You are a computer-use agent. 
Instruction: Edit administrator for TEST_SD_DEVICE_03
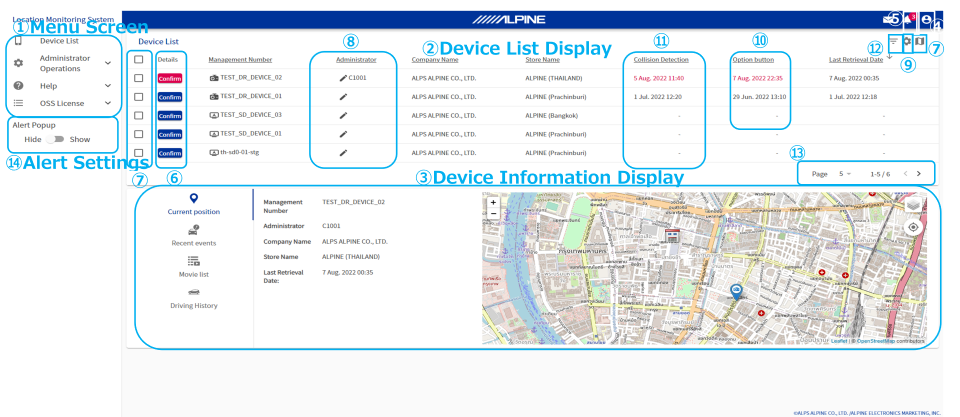coord(343,115)
